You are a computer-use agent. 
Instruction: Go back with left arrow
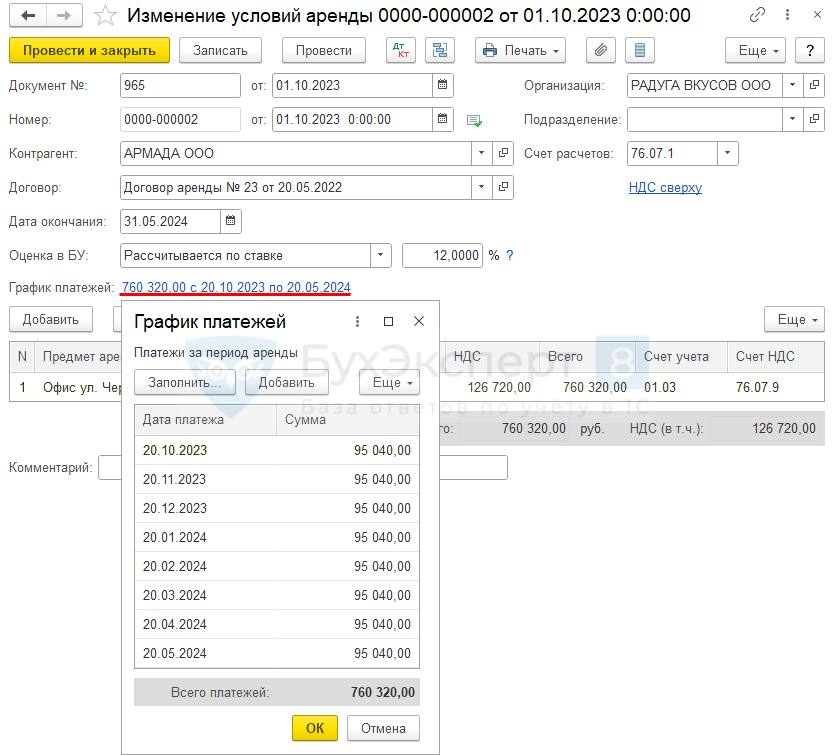(27, 15)
